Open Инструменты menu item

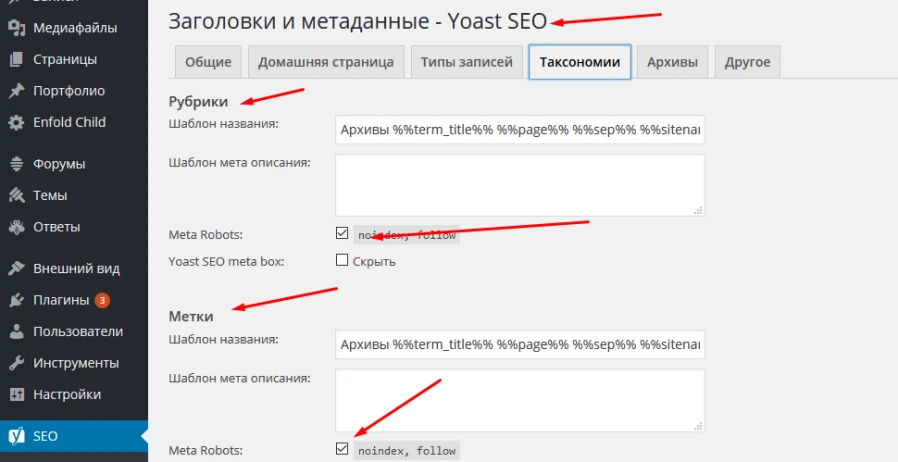[x=74, y=363]
